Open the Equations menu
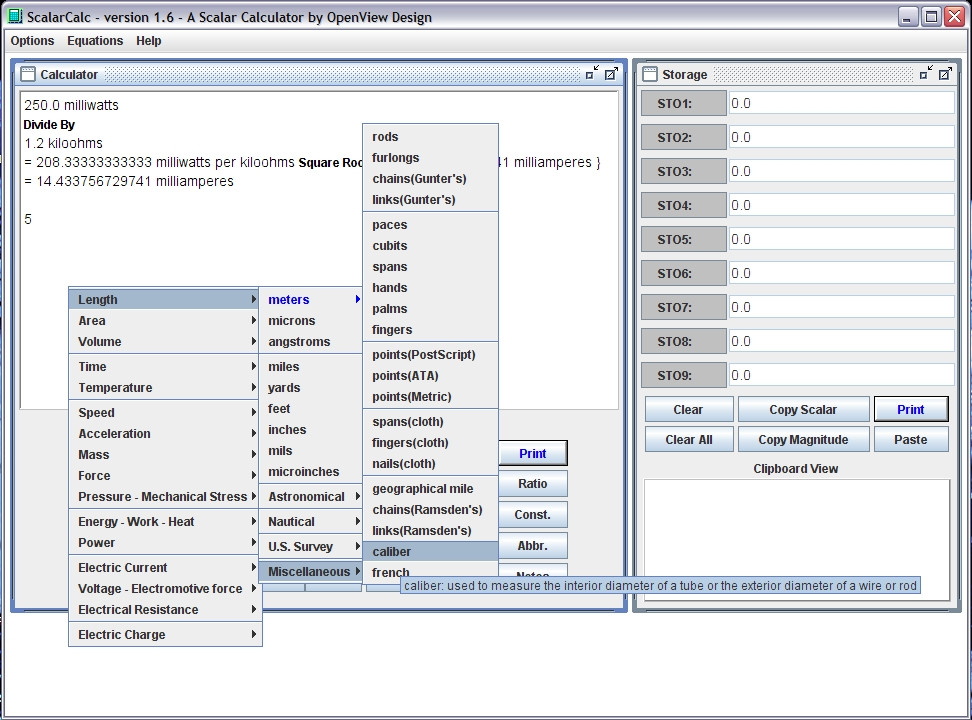 pos(95,41)
